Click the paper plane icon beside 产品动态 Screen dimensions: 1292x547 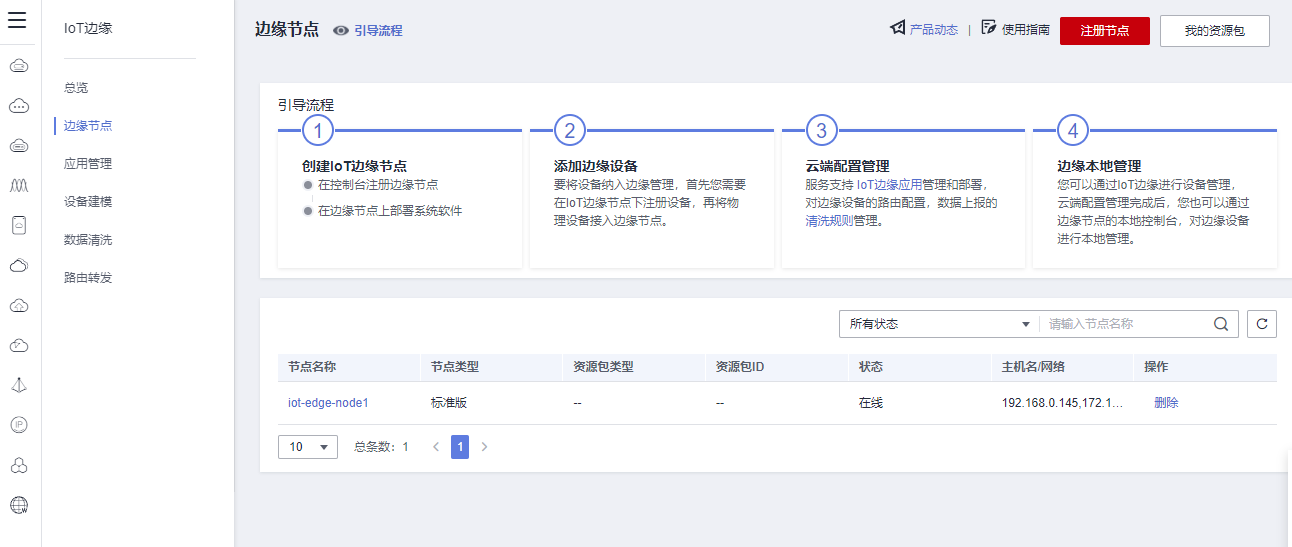click(897, 28)
